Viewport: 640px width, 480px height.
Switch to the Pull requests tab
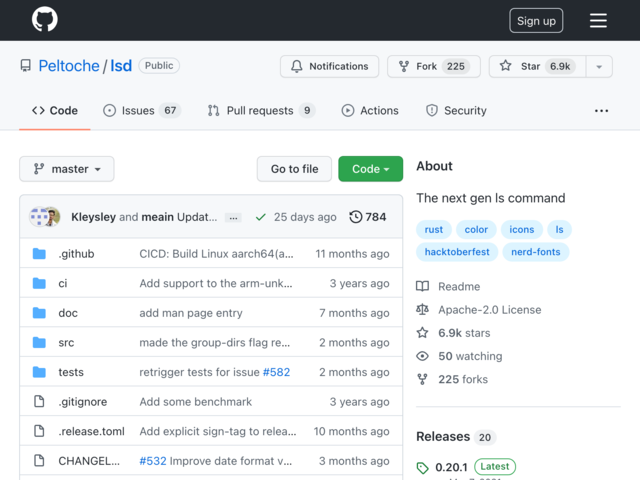point(261,111)
